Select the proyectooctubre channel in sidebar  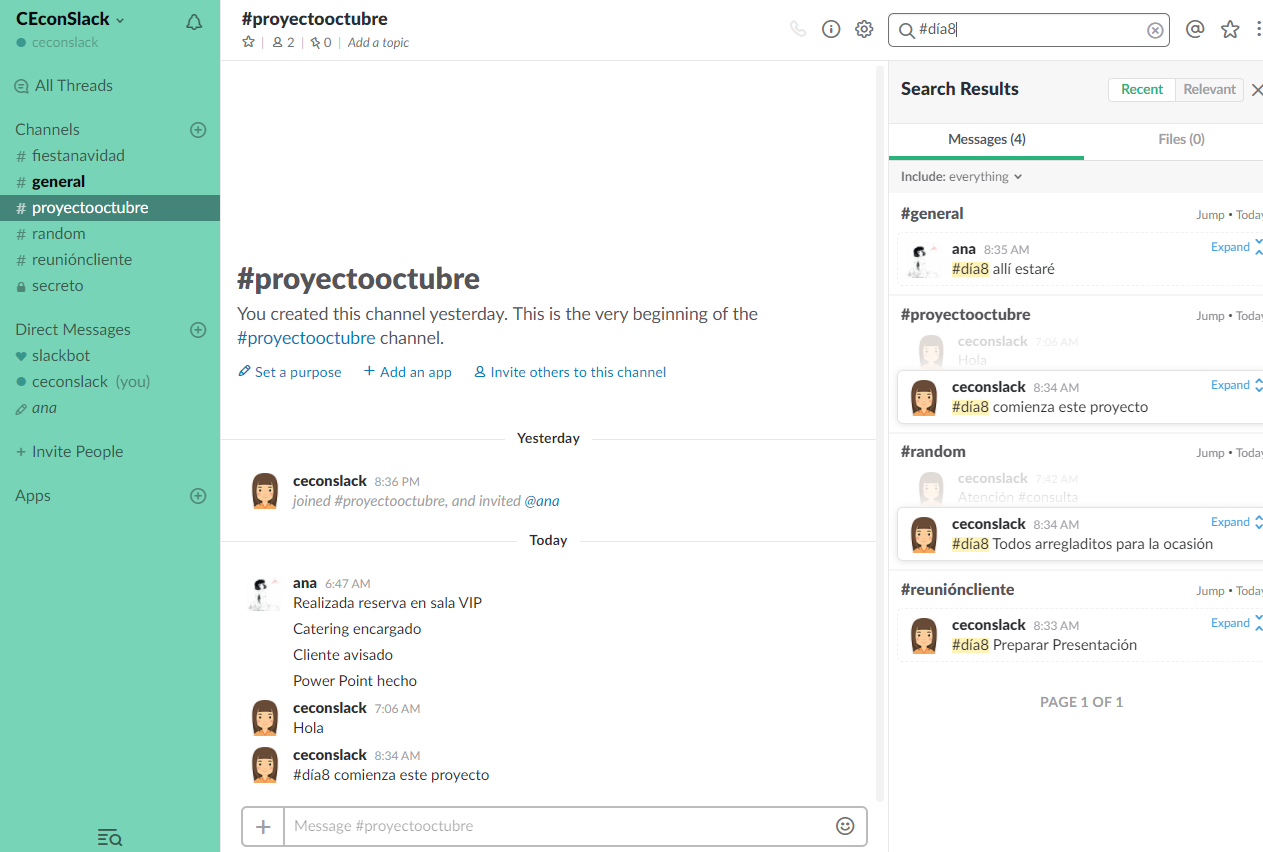(110, 208)
